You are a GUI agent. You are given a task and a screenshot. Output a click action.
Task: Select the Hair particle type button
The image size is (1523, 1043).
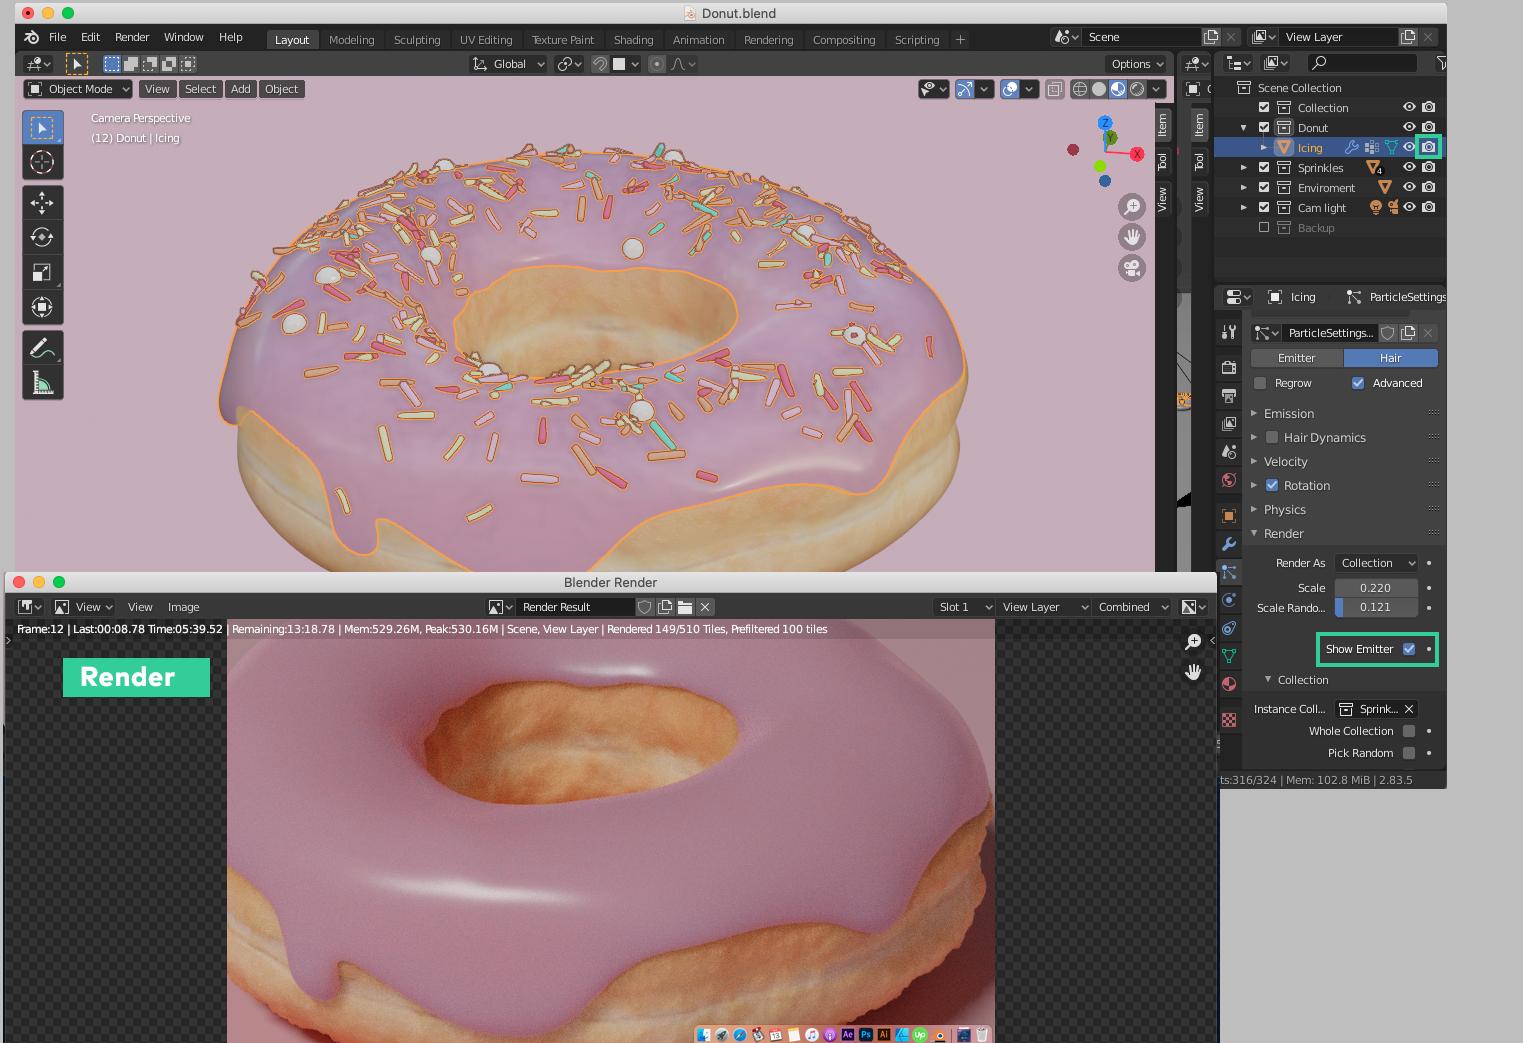pos(1391,358)
